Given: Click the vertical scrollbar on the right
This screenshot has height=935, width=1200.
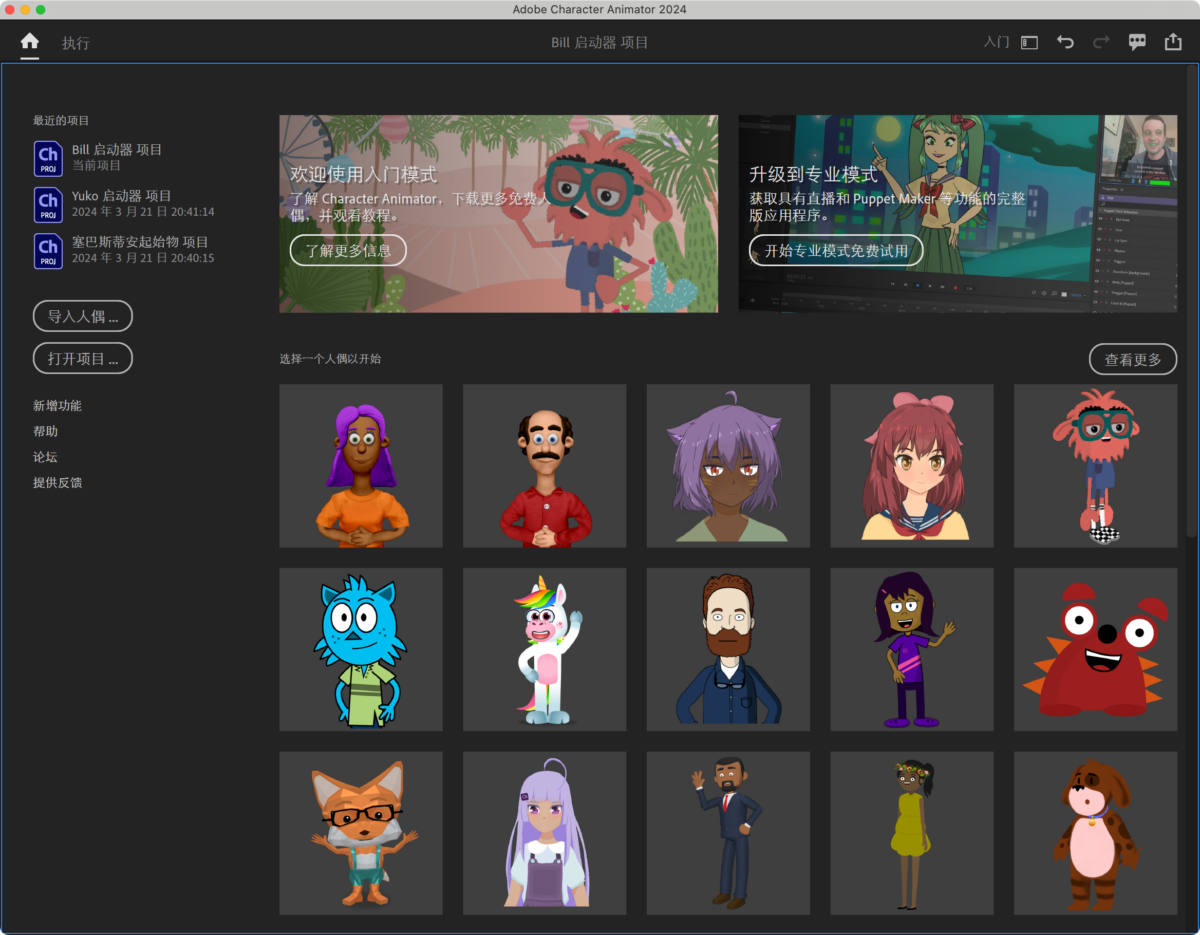Looking at the screenshot, I should [x=1191, y=300].
